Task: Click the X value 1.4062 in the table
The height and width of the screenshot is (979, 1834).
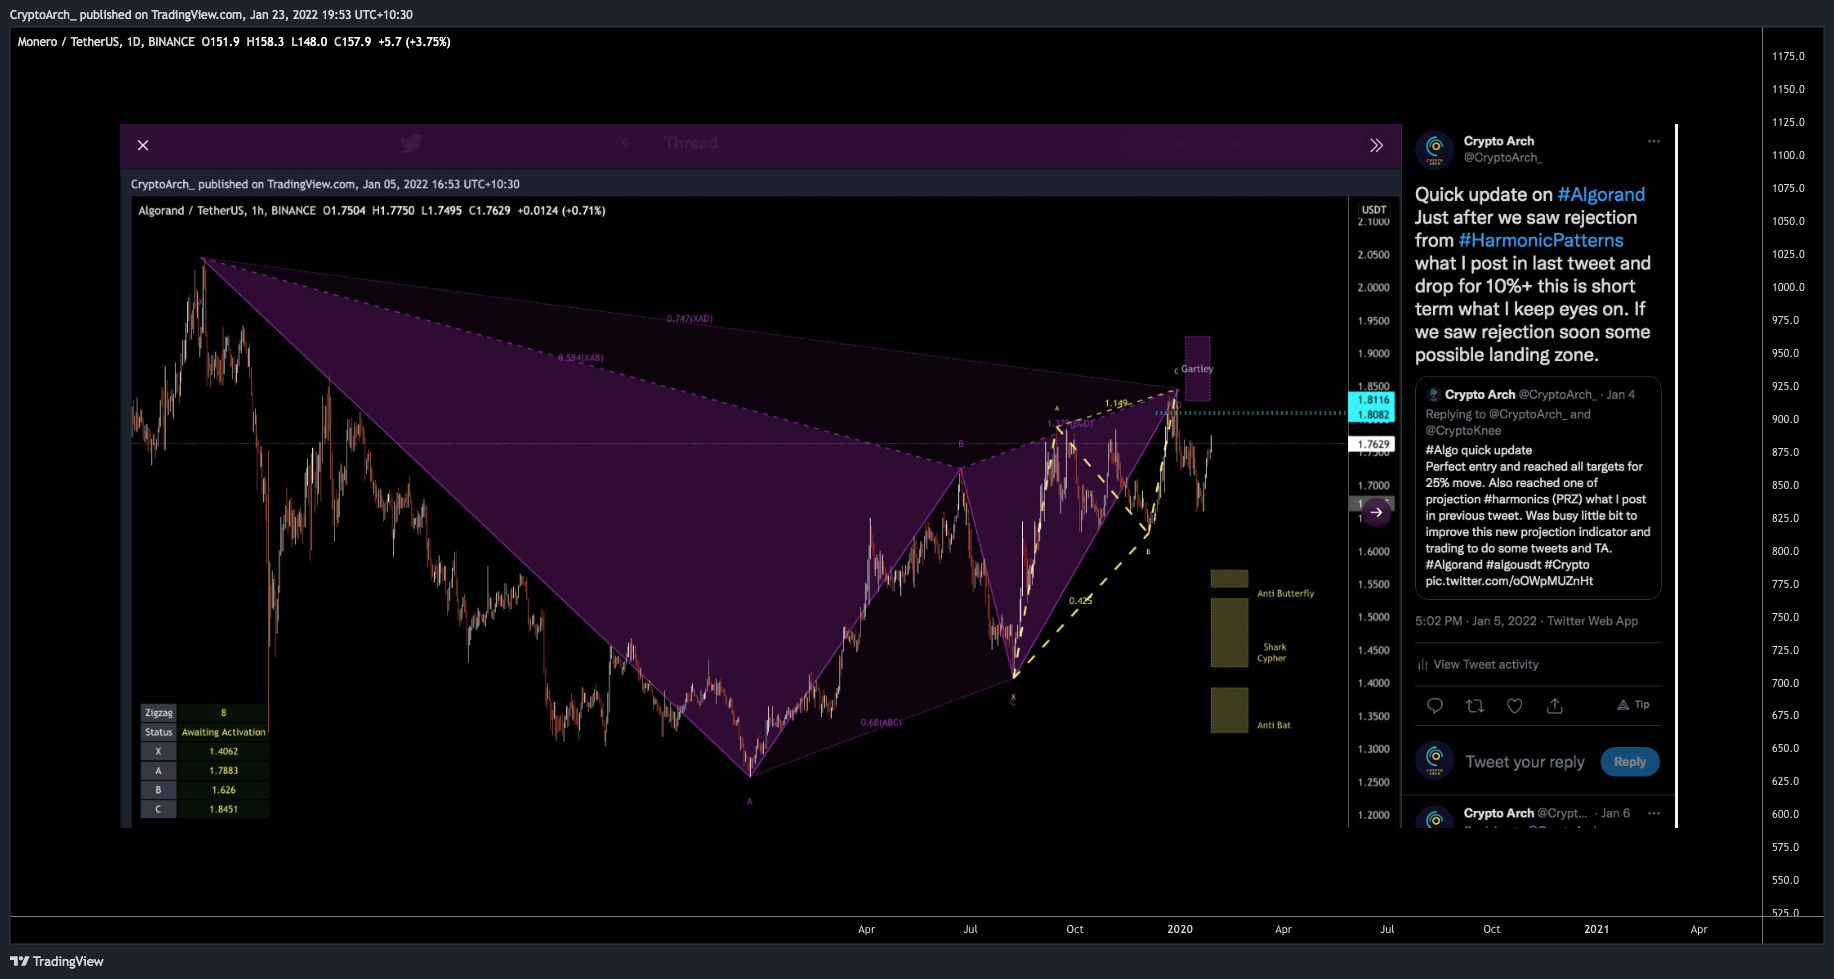Action: (223, 751)
